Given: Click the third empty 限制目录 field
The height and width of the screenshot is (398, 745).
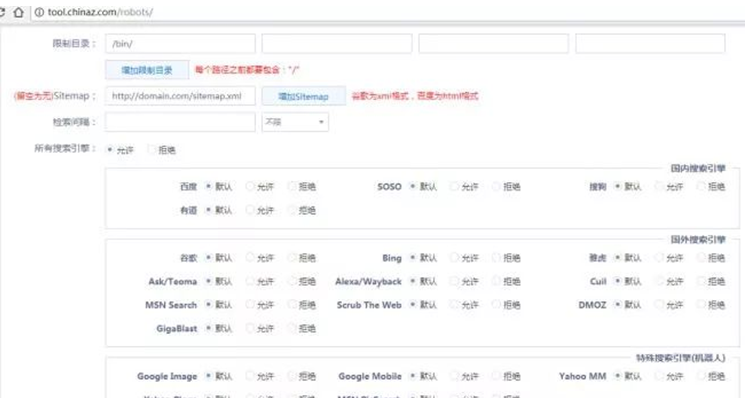Looking at the screenshot, I should point(494,44).
